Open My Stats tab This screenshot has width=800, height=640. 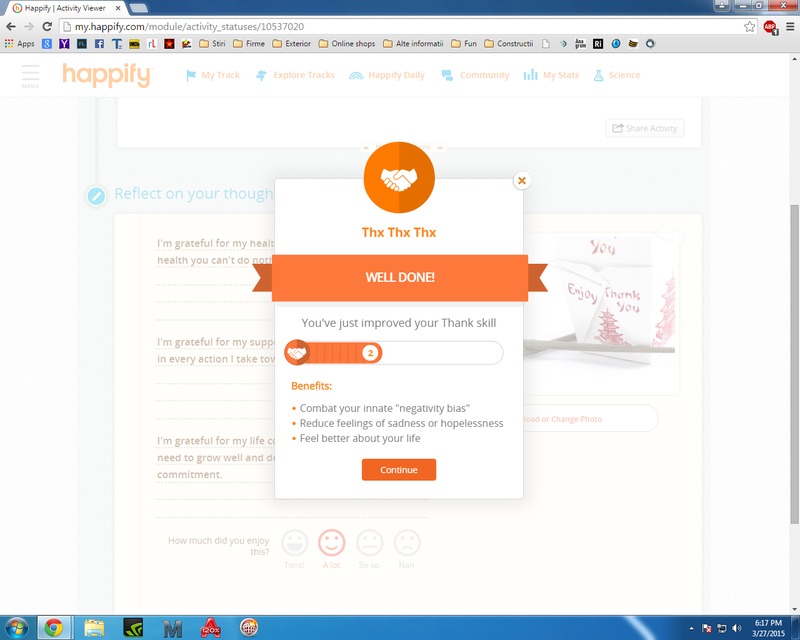click(x=551, y=75)
